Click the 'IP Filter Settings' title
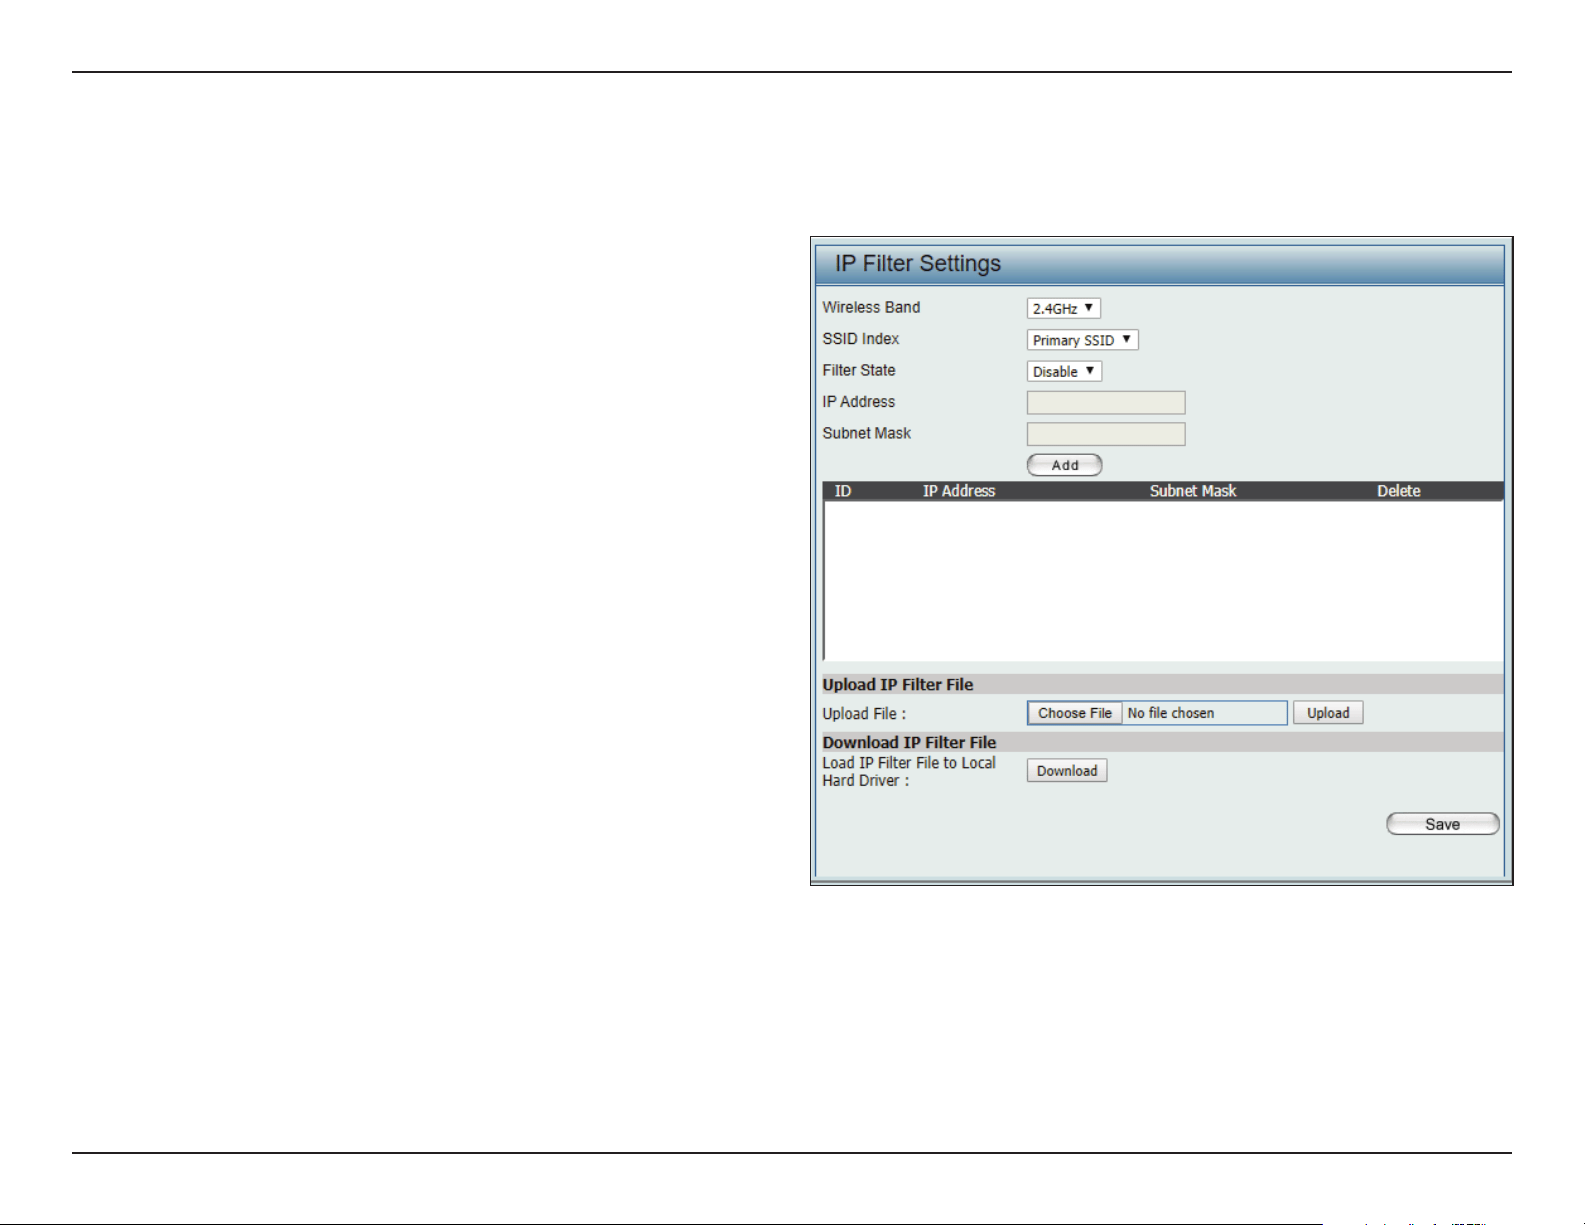This screenshot has width=1585, height=1225. pyautogui.click(x=918, y=264)
